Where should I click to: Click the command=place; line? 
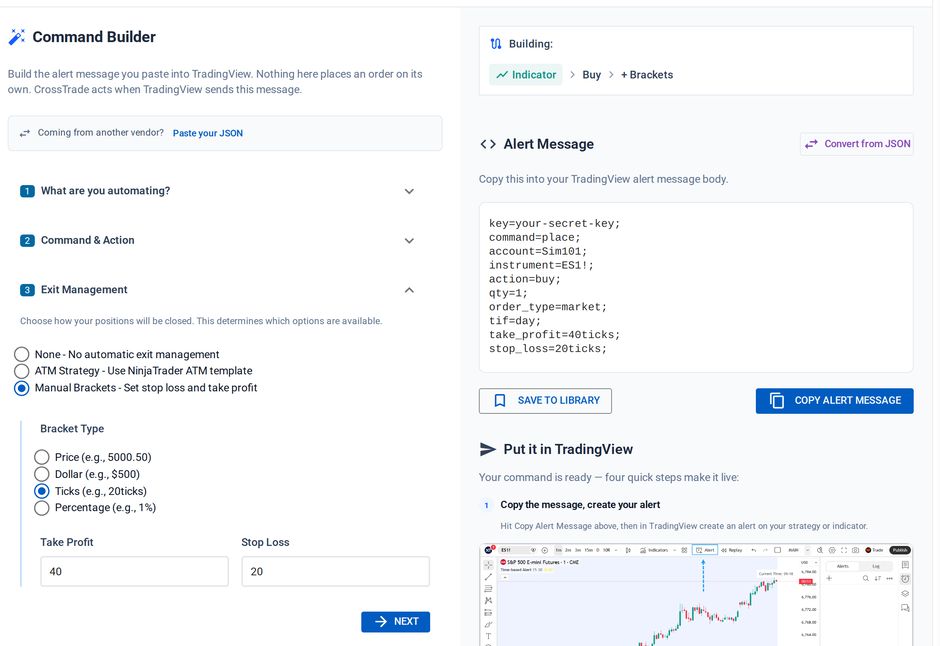(x=535, y=237)
